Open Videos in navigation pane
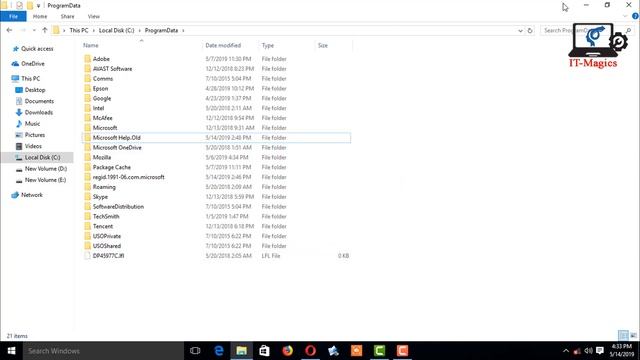The image size is (640, 360). pos(33,146)
